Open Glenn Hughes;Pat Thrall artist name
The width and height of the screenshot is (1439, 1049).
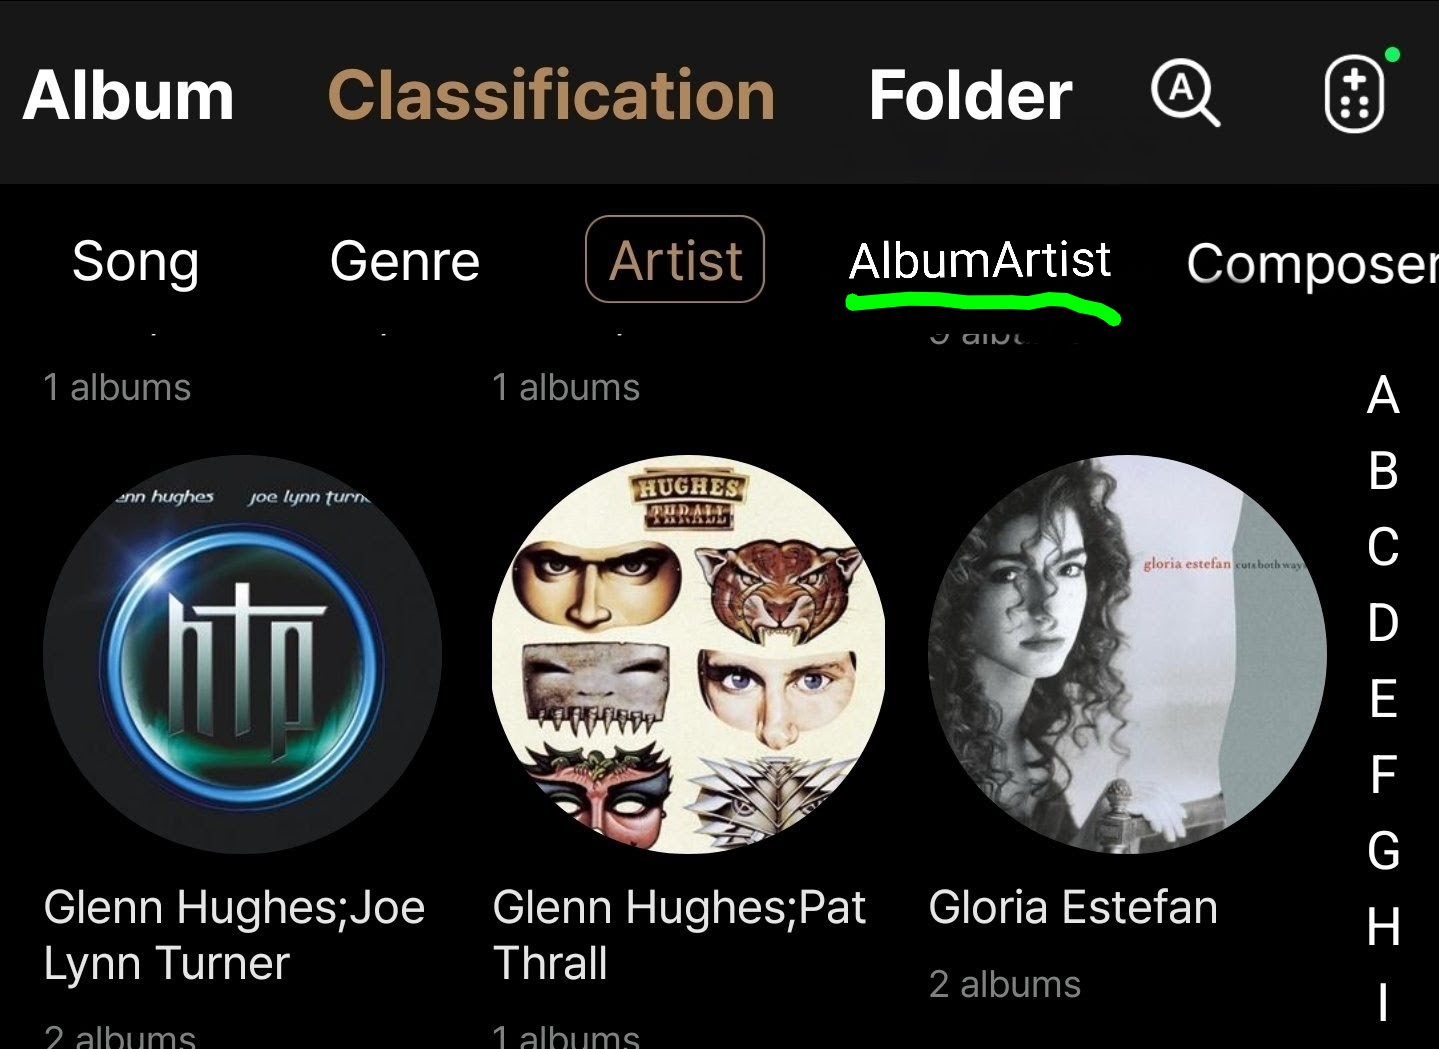pyautogui.click(x=678, y=935)
